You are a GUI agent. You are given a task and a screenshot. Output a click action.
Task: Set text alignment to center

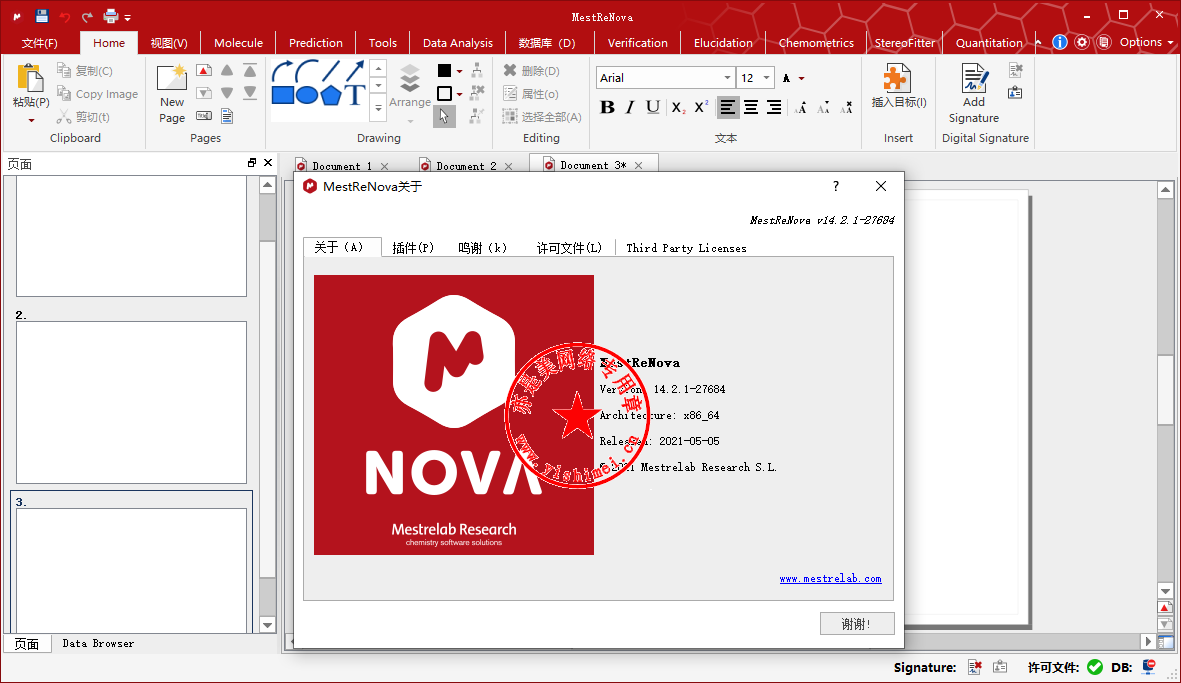coord(751,108)
